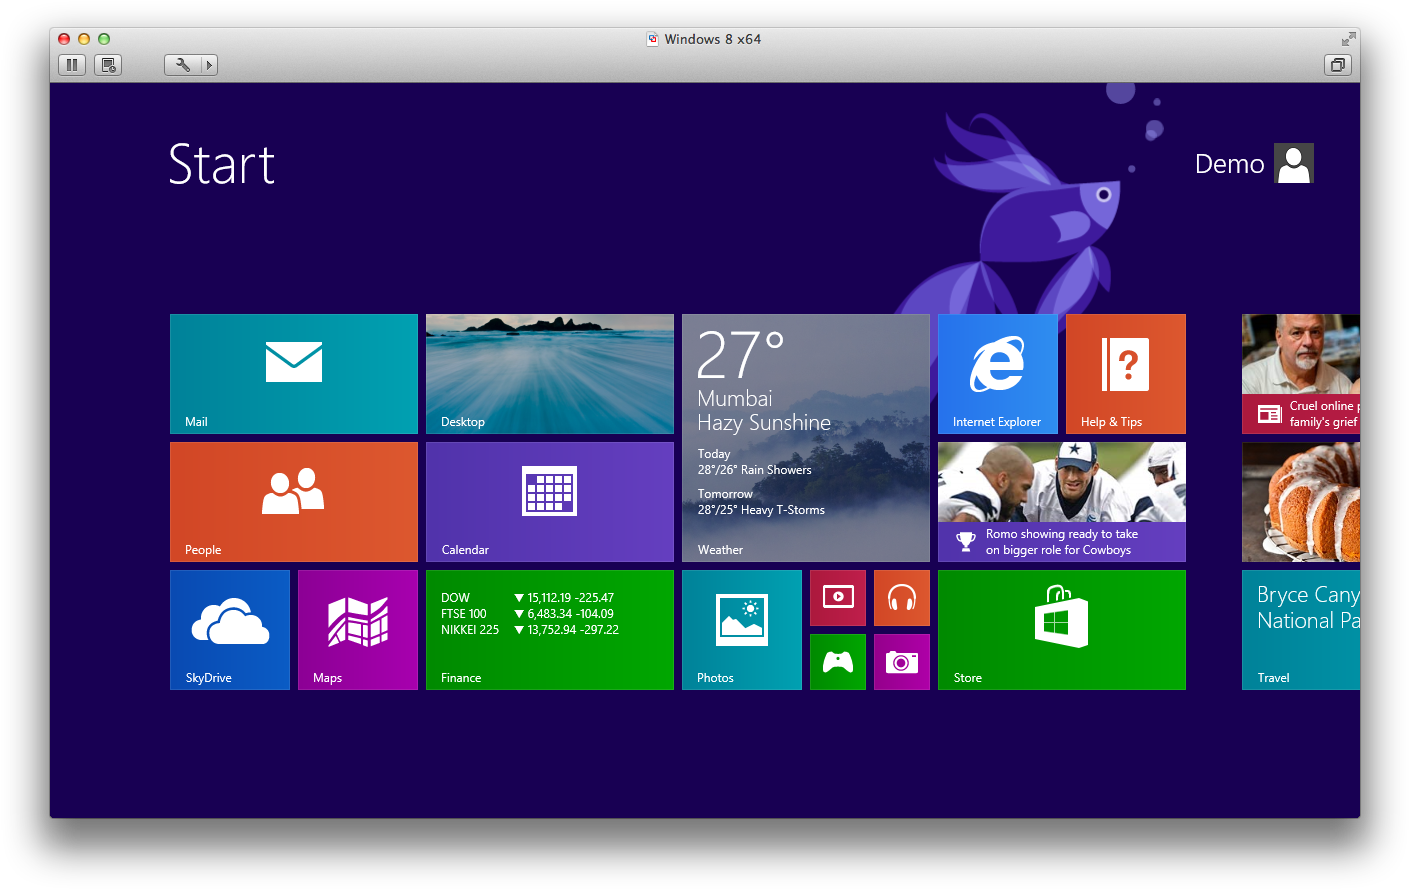
Task: Open the Help & Tips tile
Action: (1126, 374)
